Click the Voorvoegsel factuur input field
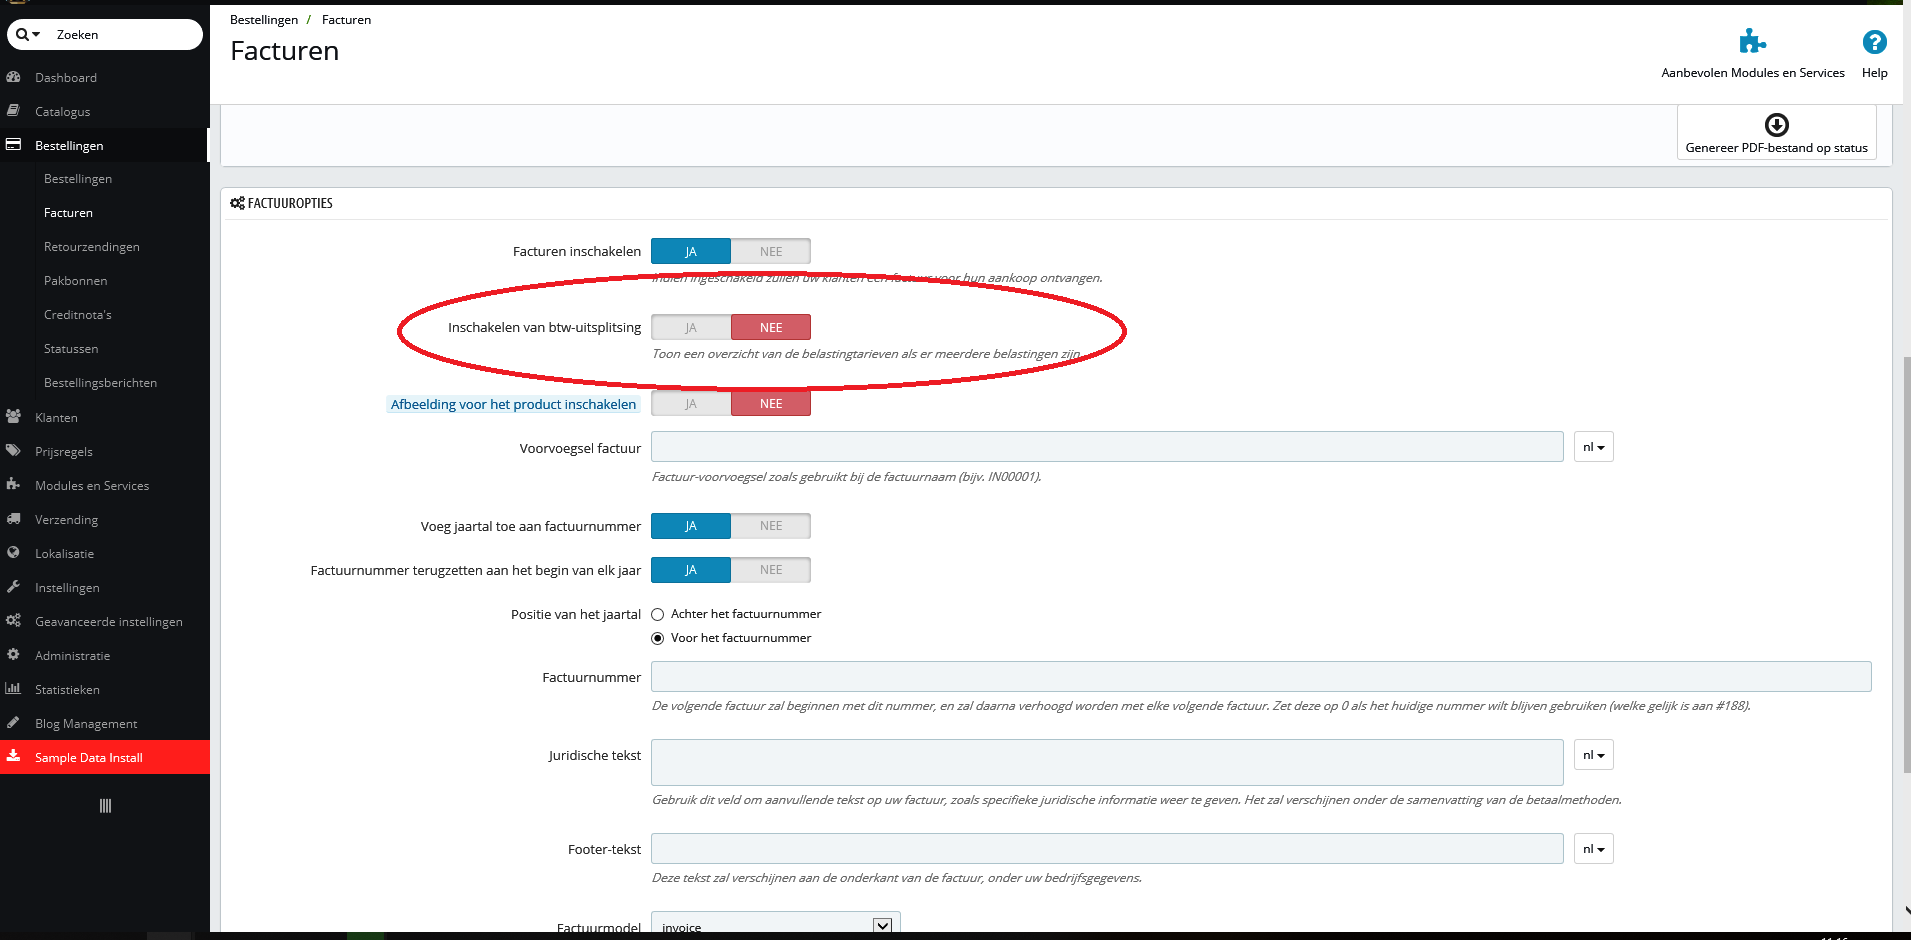Viewport: 1911px width, 940px height. [1107, 447]
